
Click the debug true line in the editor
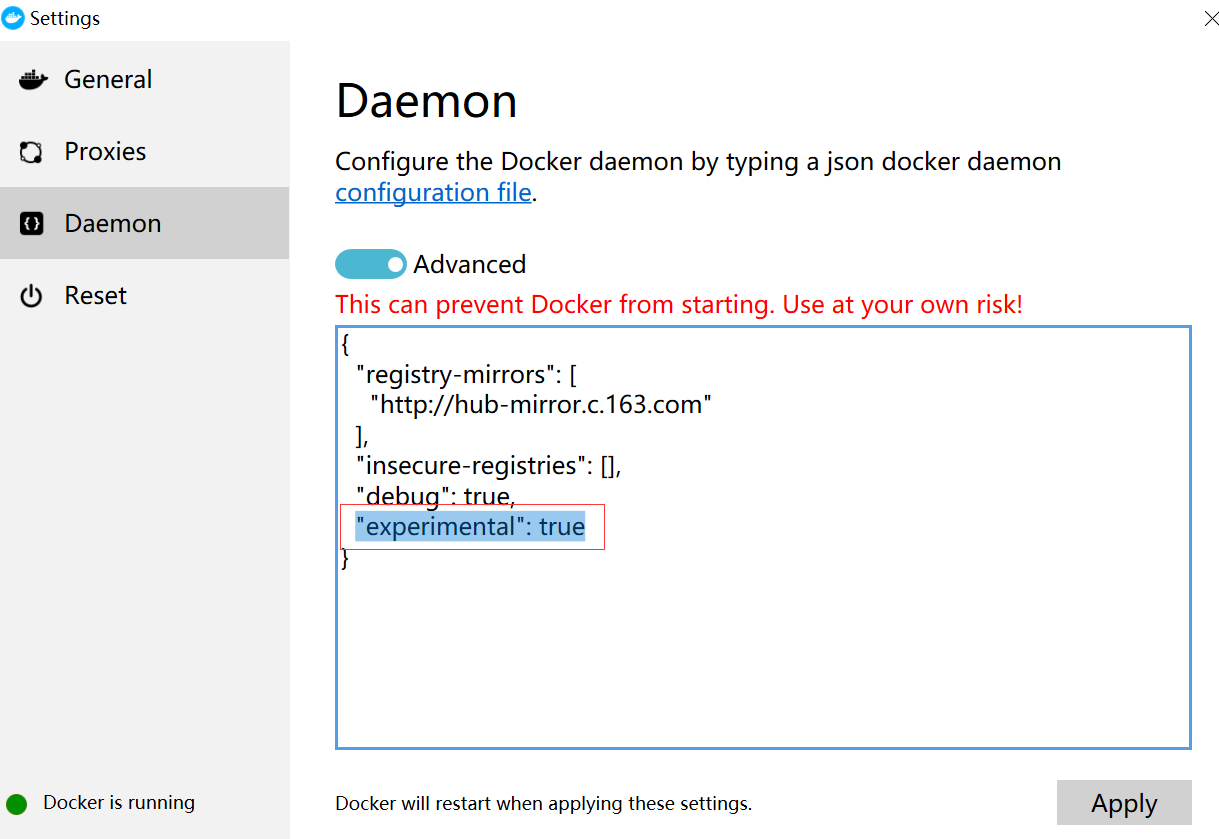tap(434, 496)
